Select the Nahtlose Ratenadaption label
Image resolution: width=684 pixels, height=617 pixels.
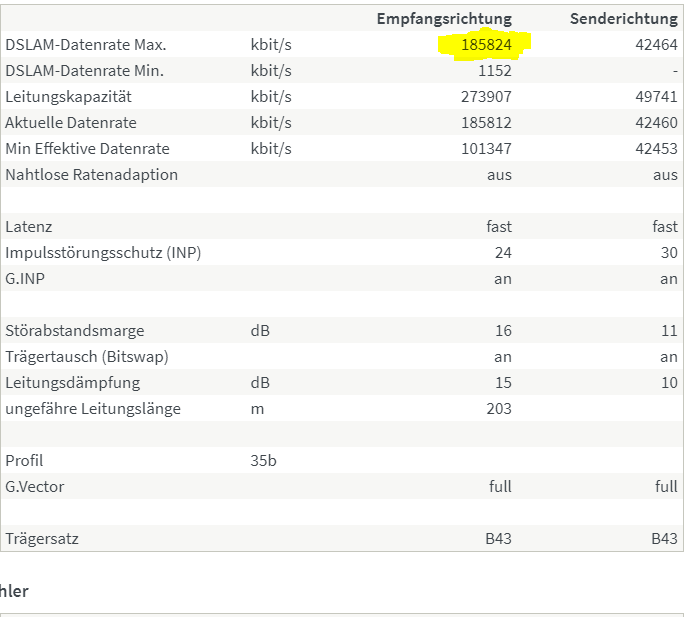[x=92, y=175]
